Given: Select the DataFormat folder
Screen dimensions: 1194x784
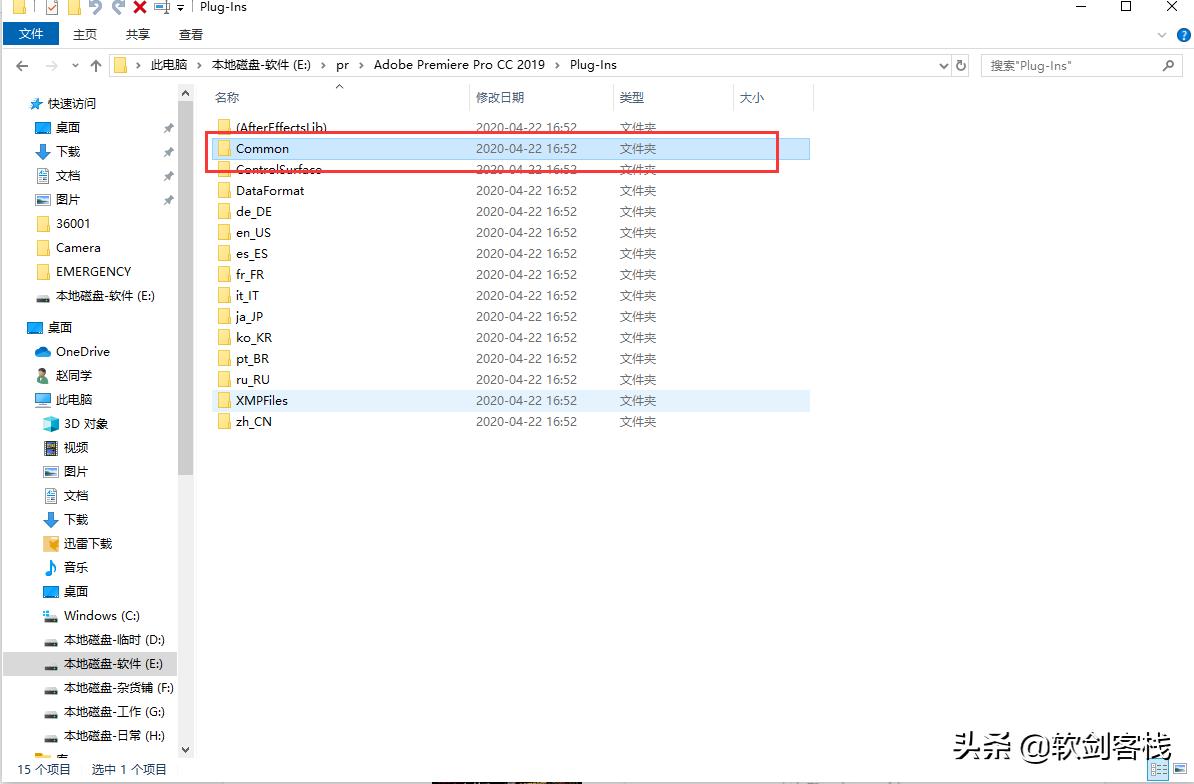Looking at the screenshot, I should click(x=510, y=190).
